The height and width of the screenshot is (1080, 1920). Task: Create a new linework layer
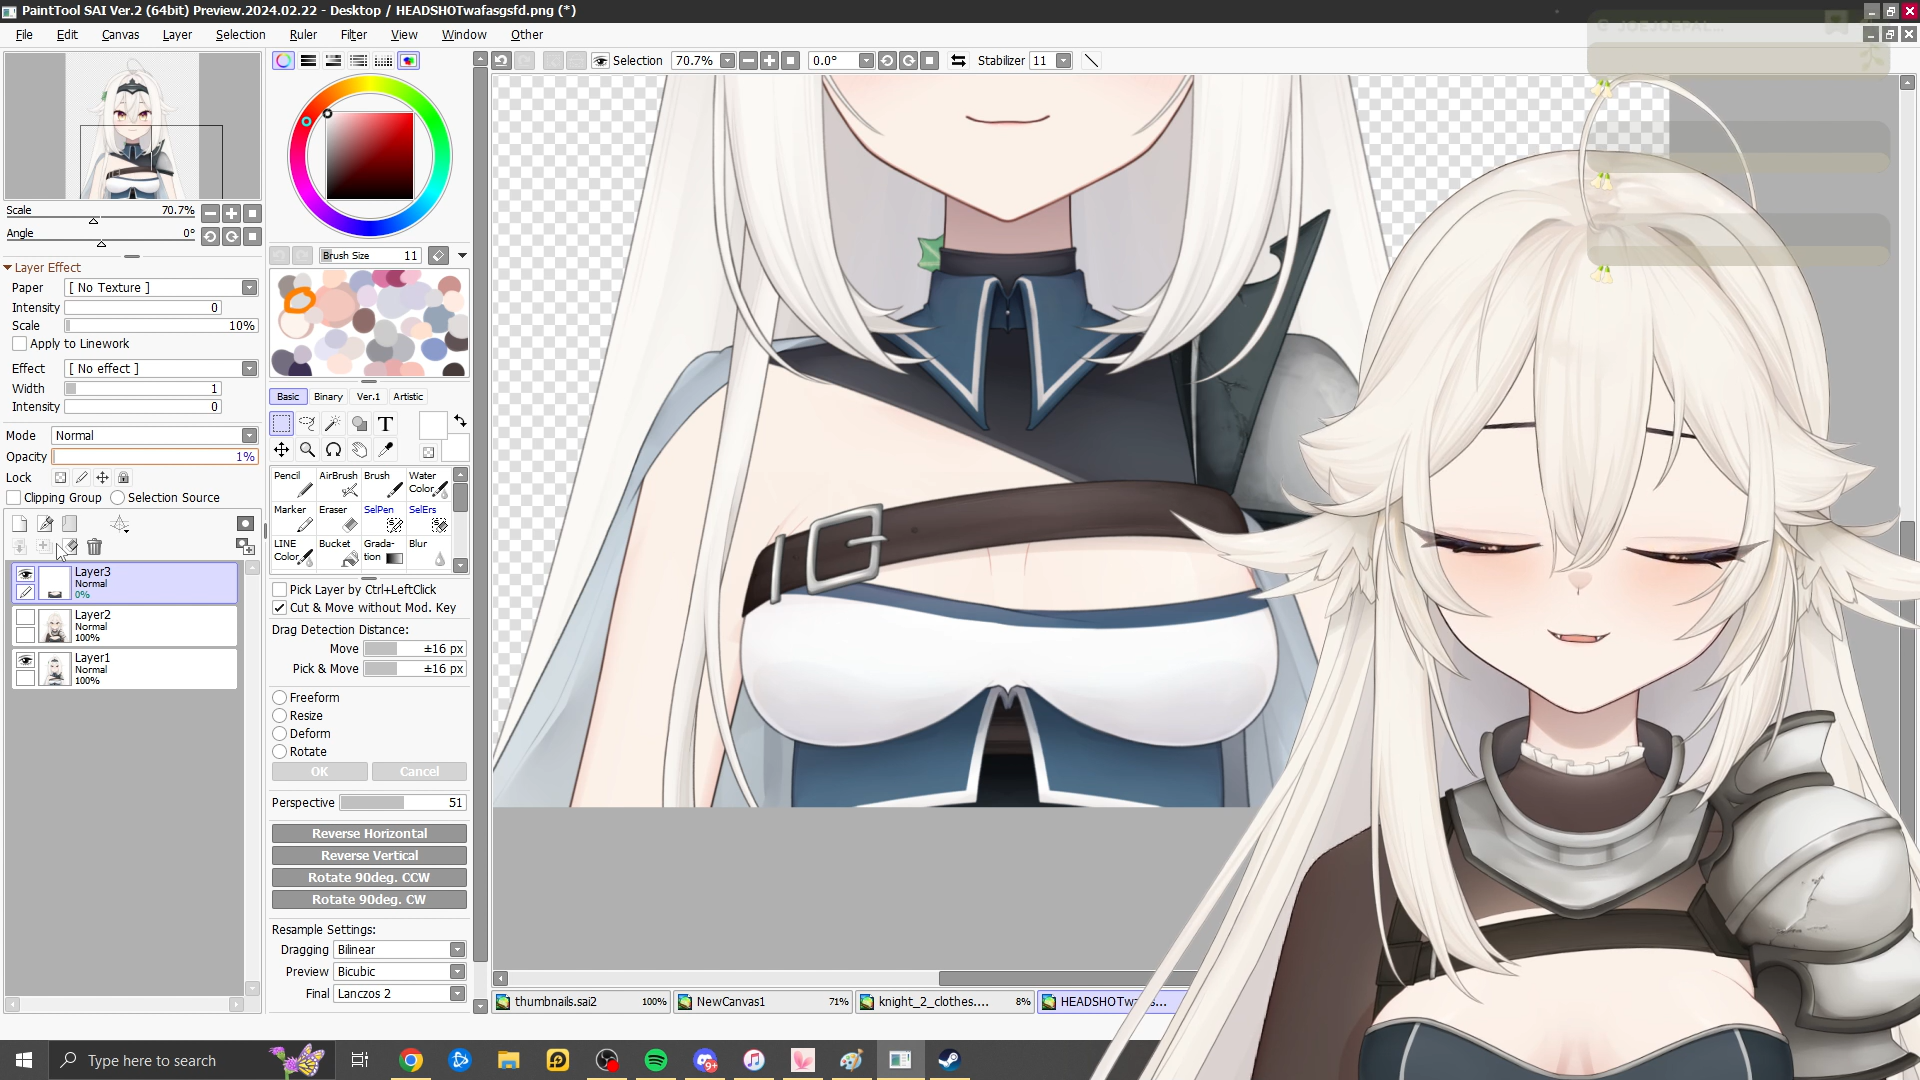45,524
